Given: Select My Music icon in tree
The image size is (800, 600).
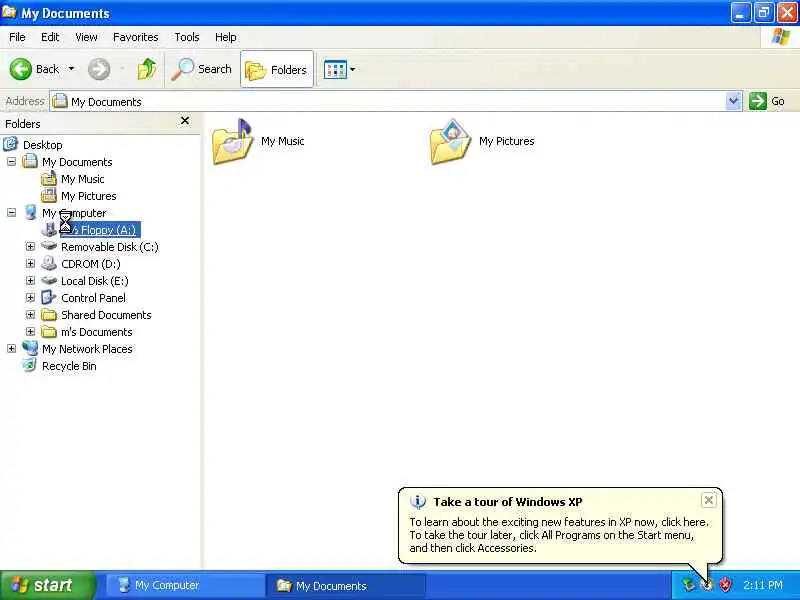Looking at the screenshot, I should [x=49, y=179].
